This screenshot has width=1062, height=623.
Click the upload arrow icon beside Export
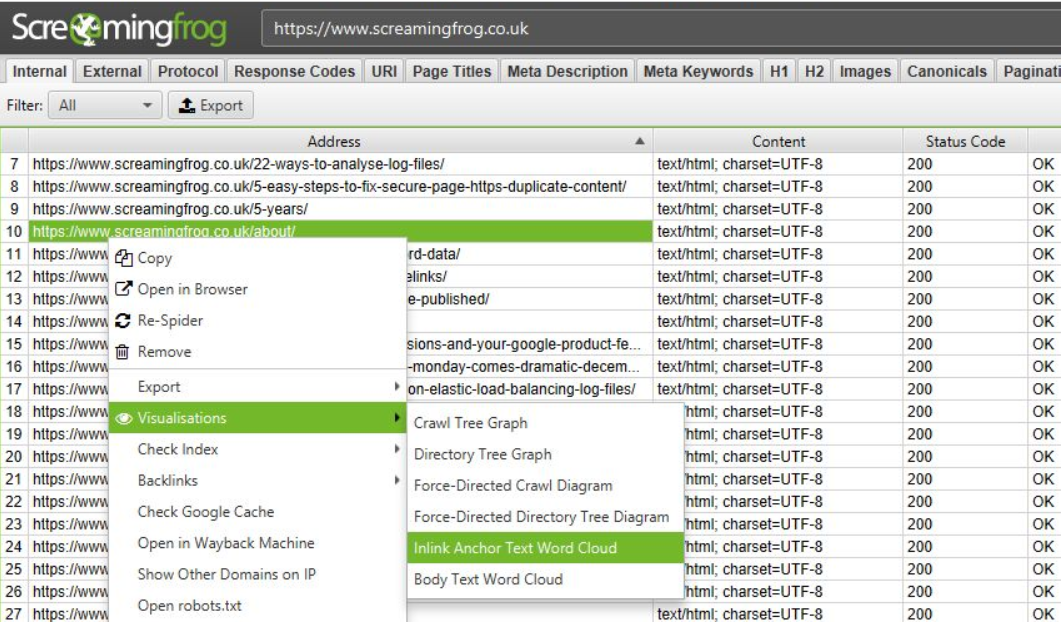(187, 105)
